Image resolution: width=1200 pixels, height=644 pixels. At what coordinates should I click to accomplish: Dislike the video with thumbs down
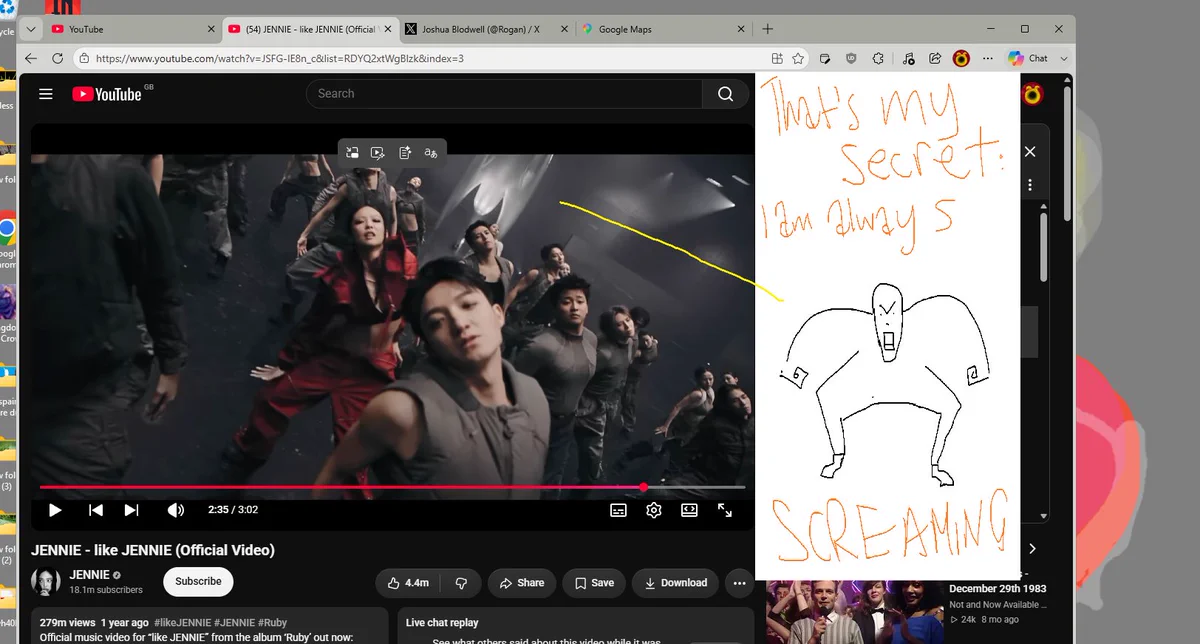(x=461, y=583)
